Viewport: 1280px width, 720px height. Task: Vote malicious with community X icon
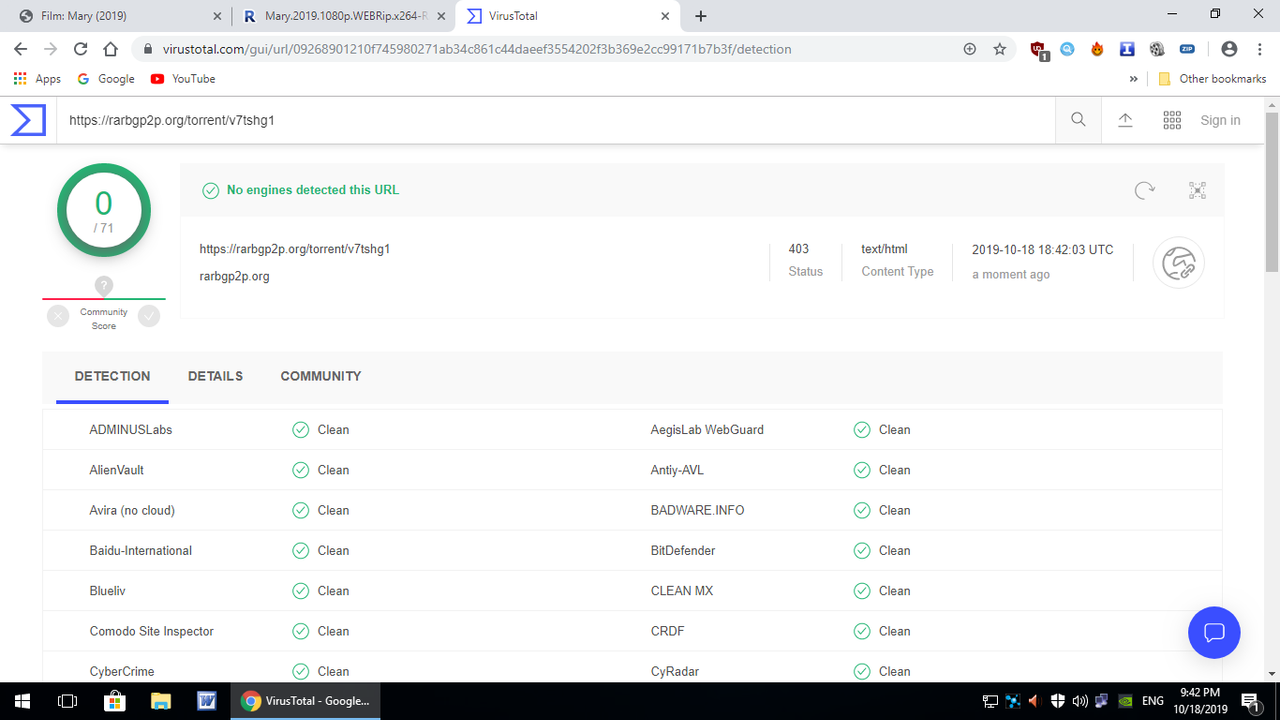pyautogui.click(x=58, y=316)
